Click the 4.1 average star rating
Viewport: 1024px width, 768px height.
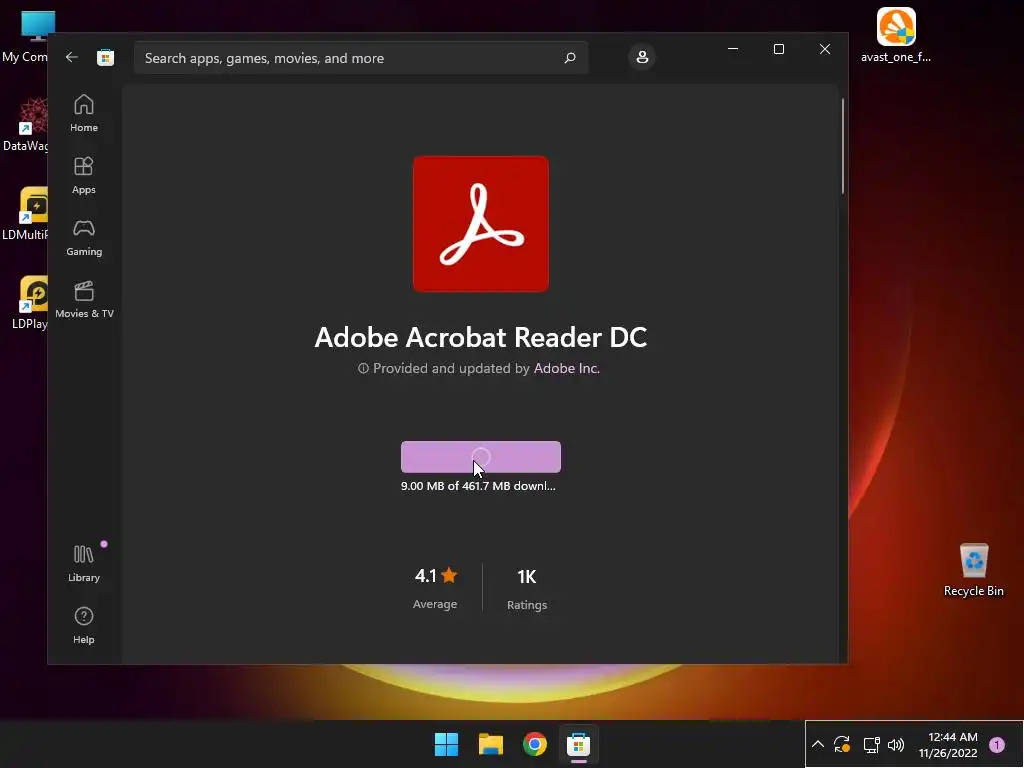435,587
